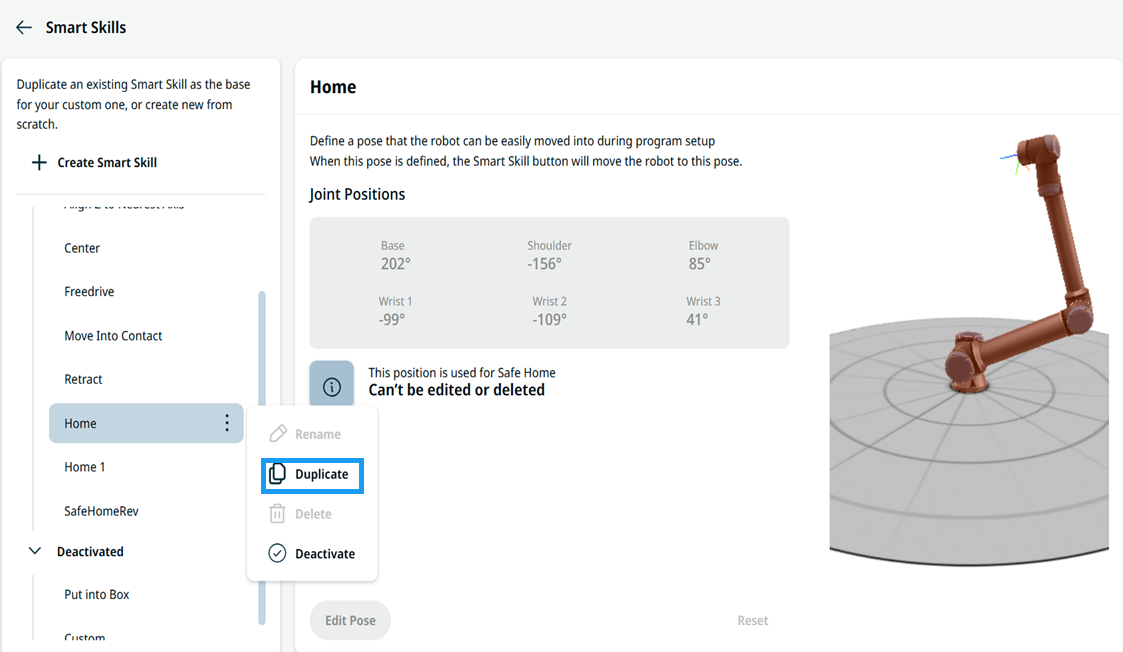Select SafeHomeRev in the skills list
The image size is (1123, 652).
pyautogui.click(x=101, y=511)
